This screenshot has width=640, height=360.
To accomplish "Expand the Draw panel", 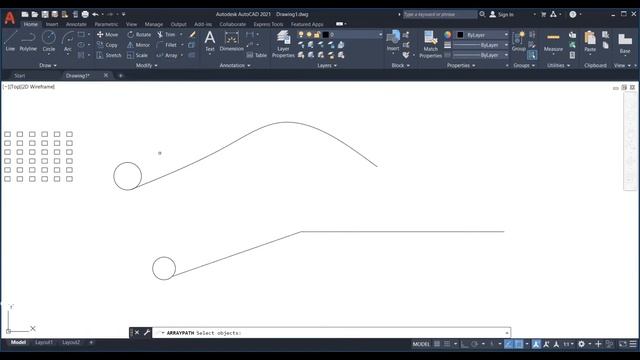I will 48,65.
